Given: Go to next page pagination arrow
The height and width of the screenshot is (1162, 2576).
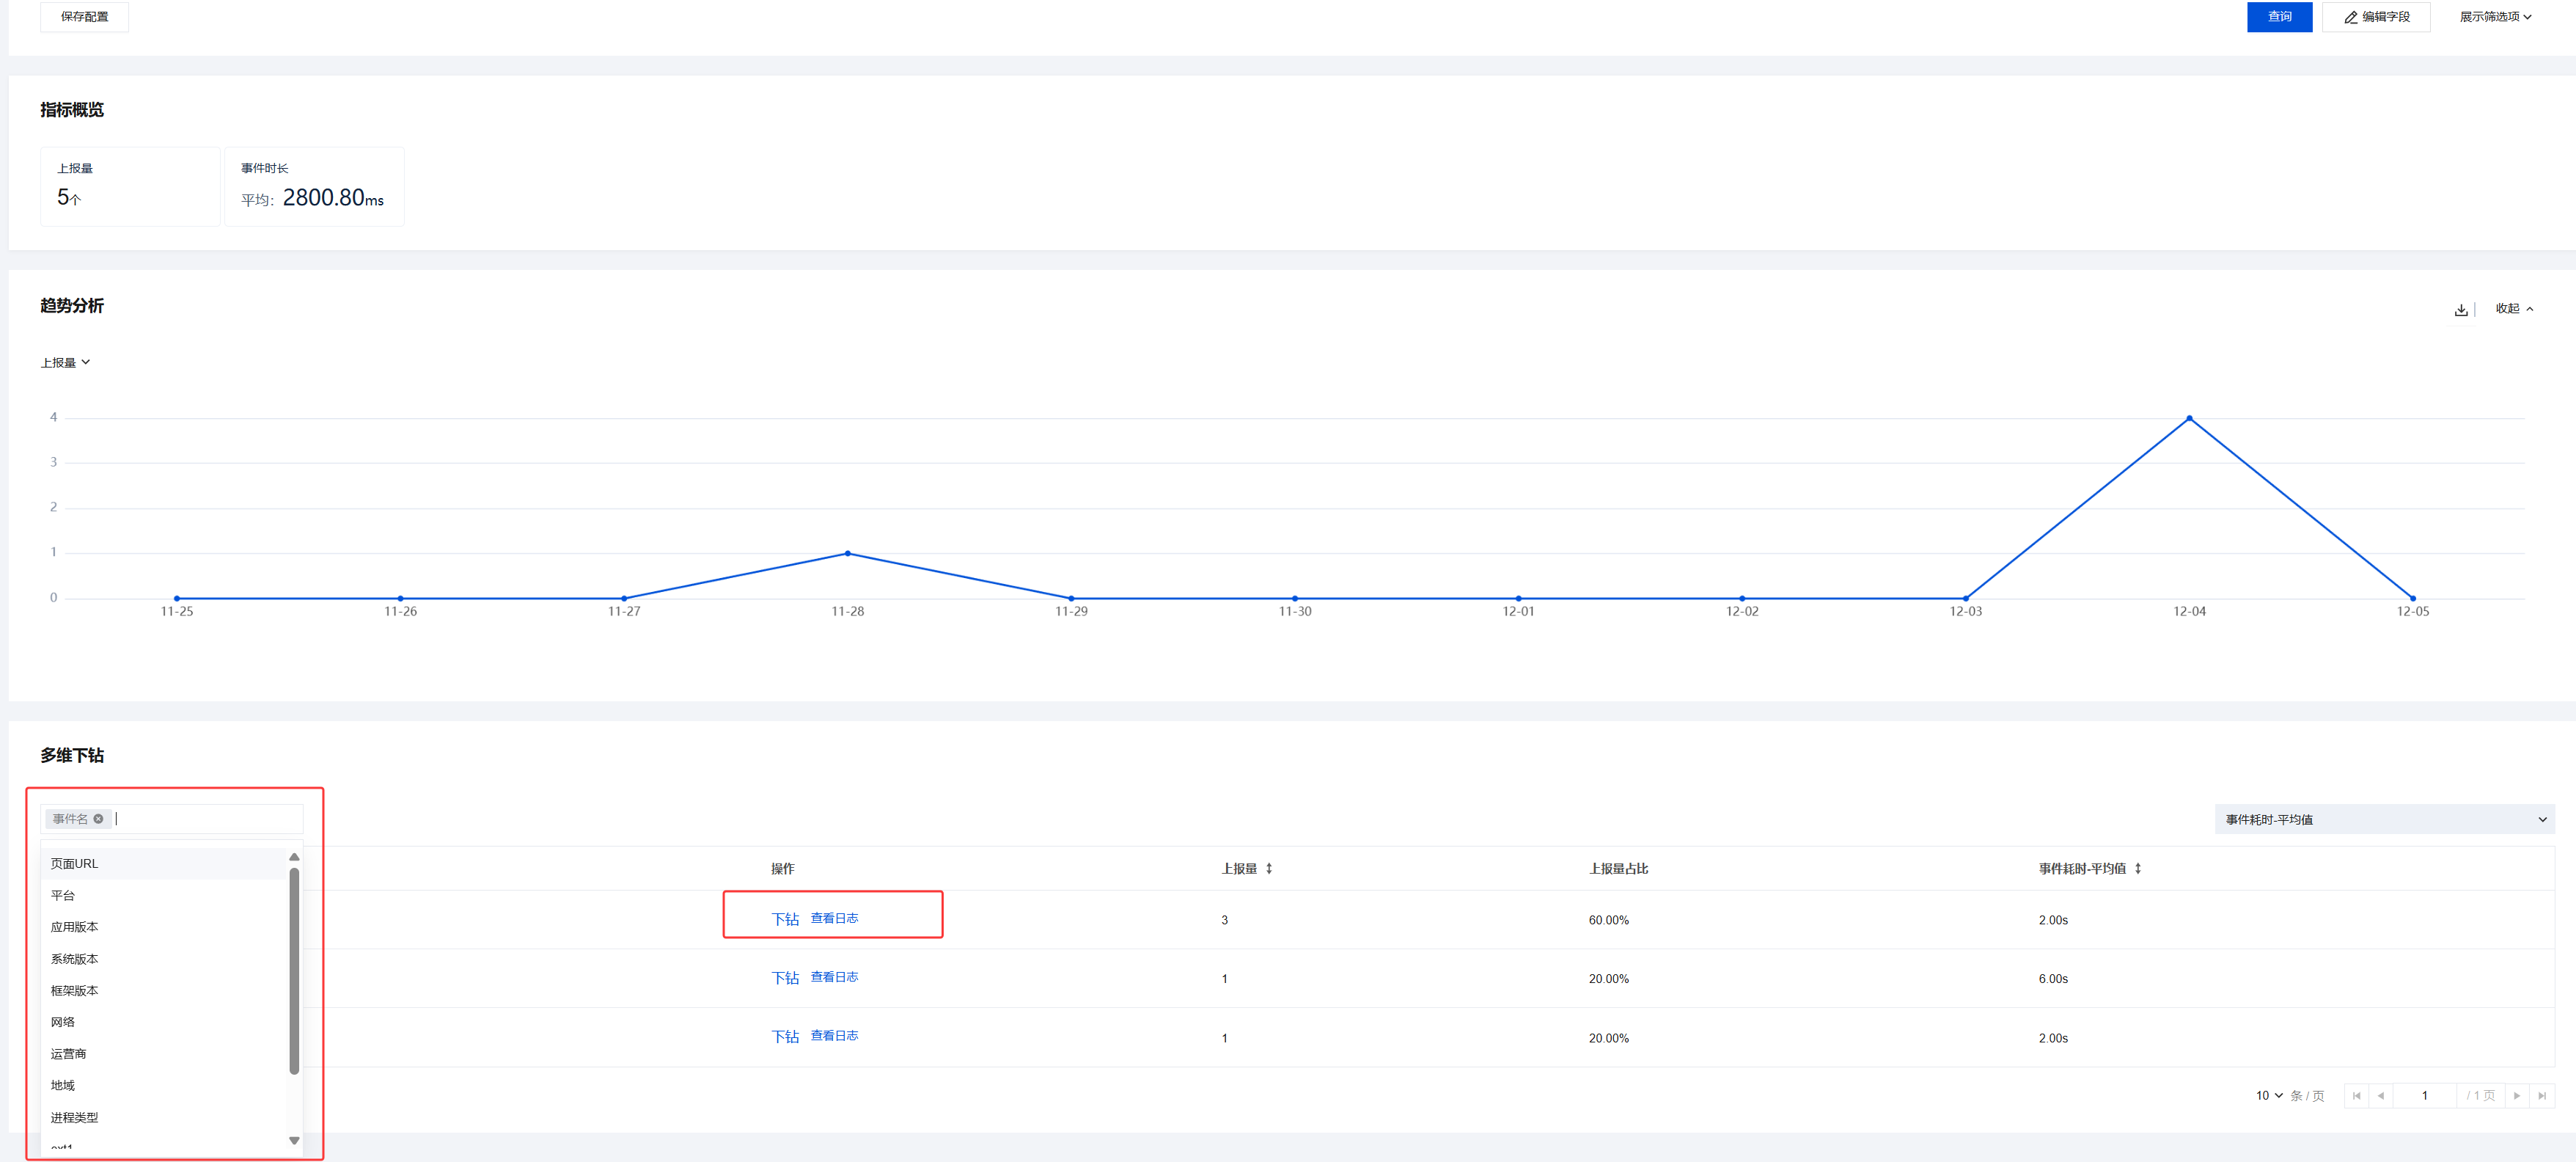Looking at the screenshot, I should 2516,1096.
